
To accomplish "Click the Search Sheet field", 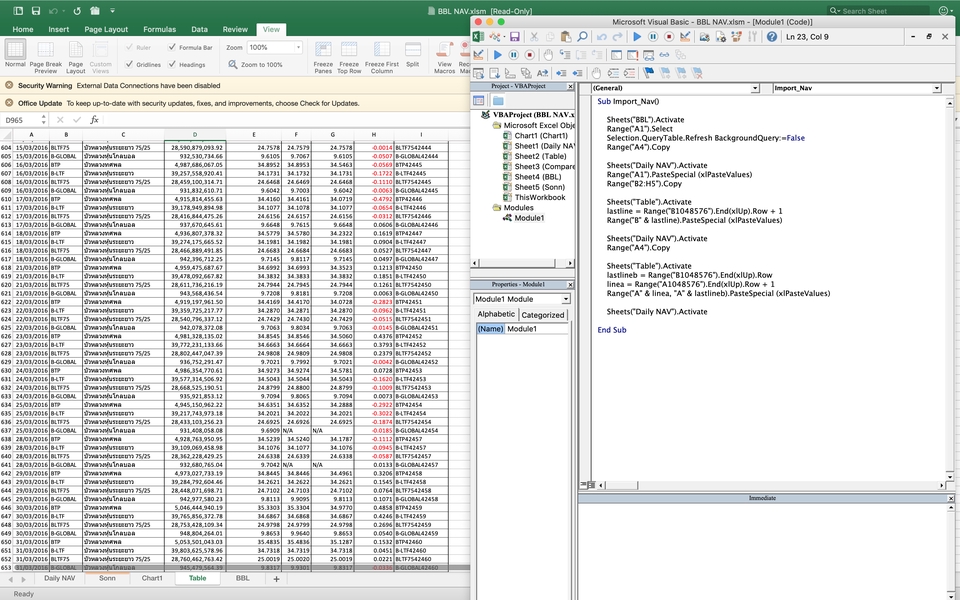I will pos(878,11).
